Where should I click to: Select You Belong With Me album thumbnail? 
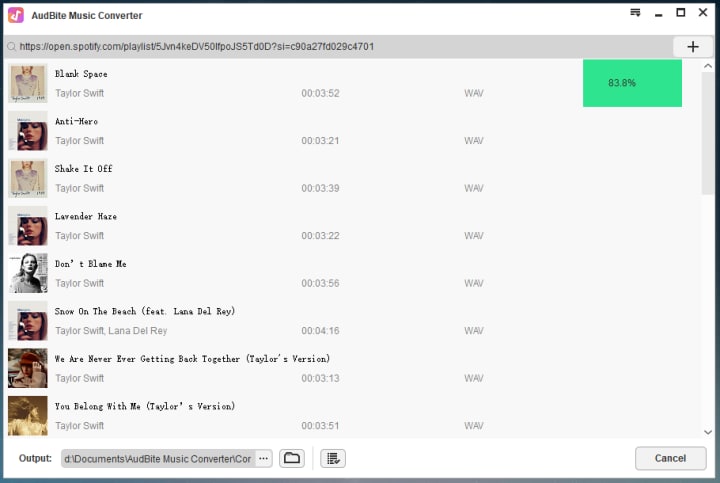[28, 416]
